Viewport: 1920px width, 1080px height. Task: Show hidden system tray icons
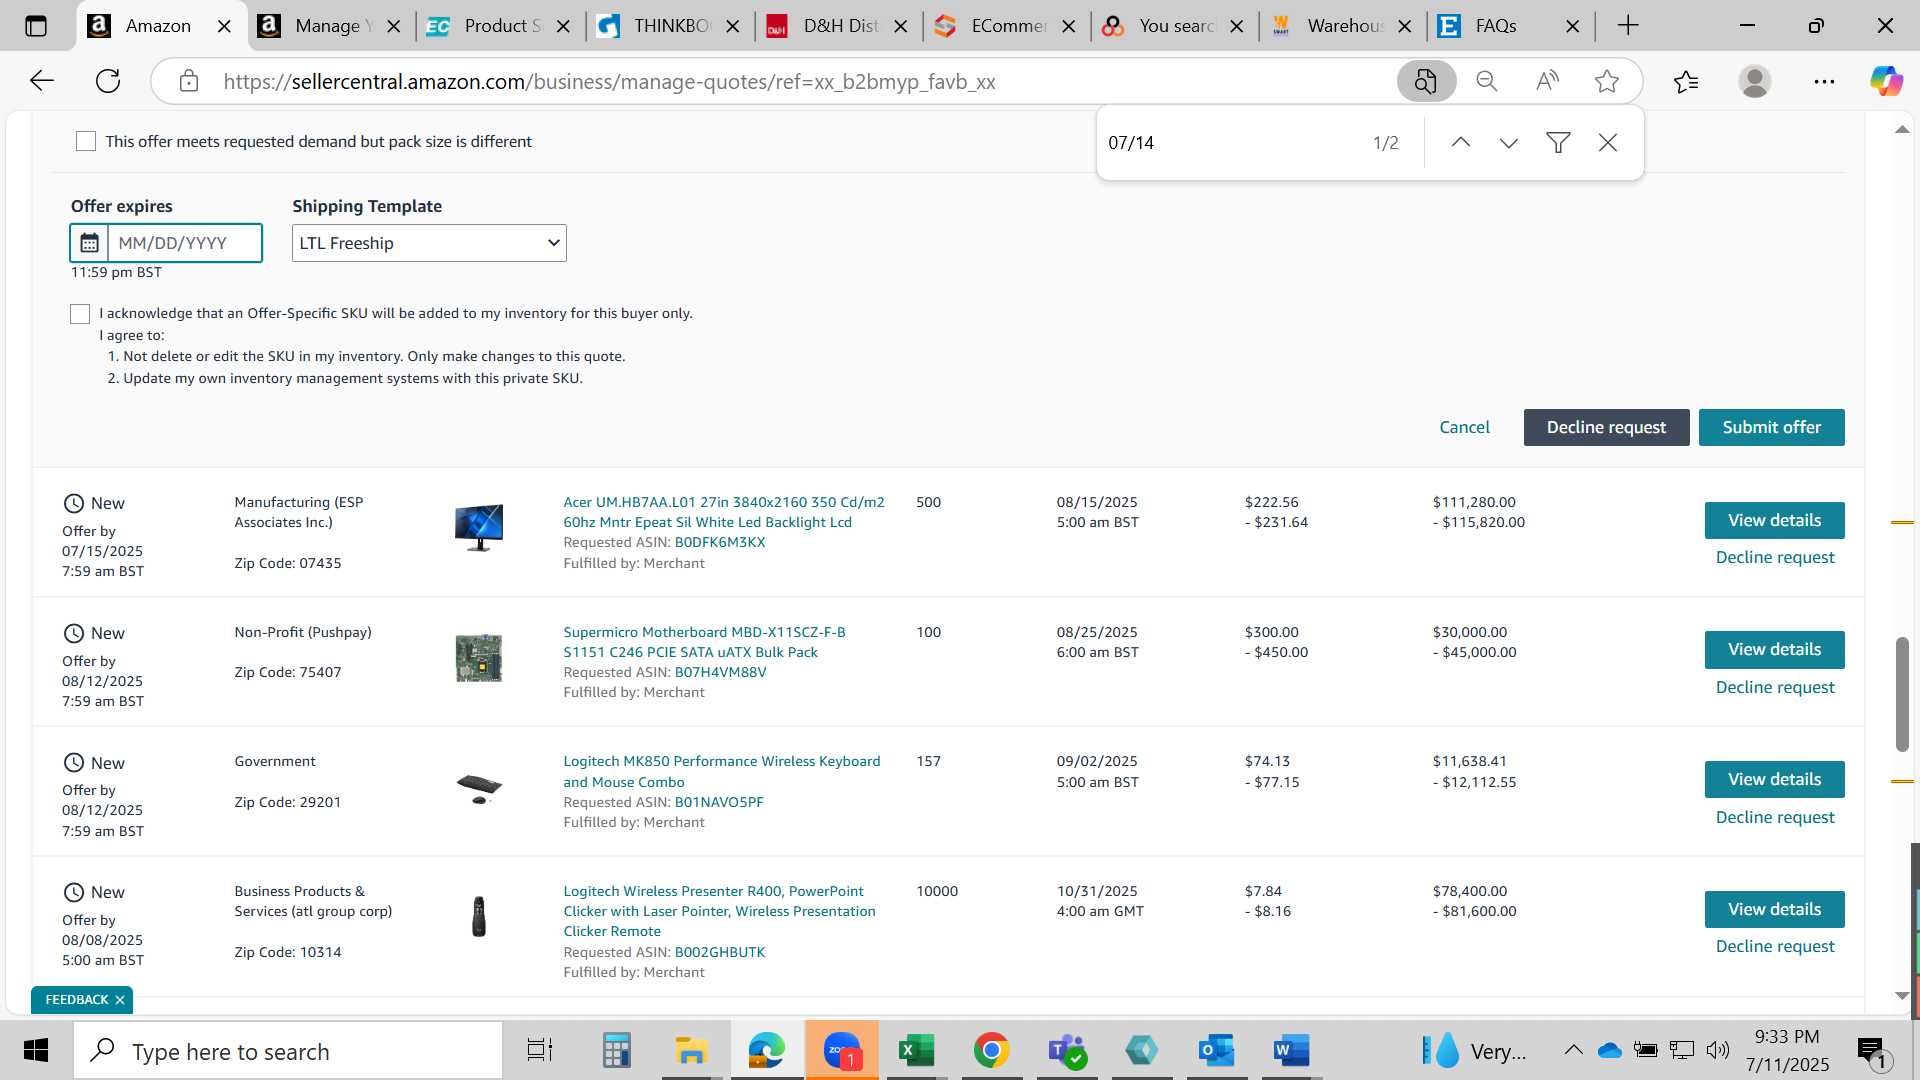1573,1050
